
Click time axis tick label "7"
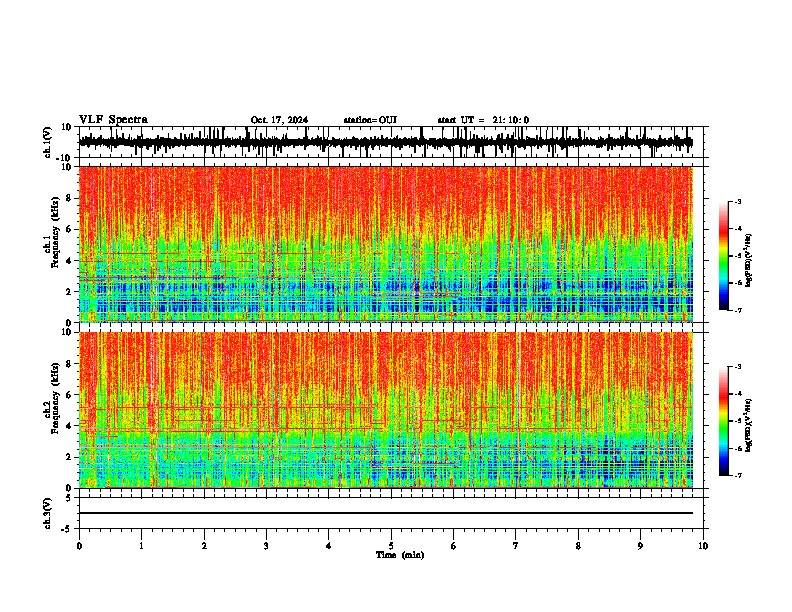tap(516, 546)
